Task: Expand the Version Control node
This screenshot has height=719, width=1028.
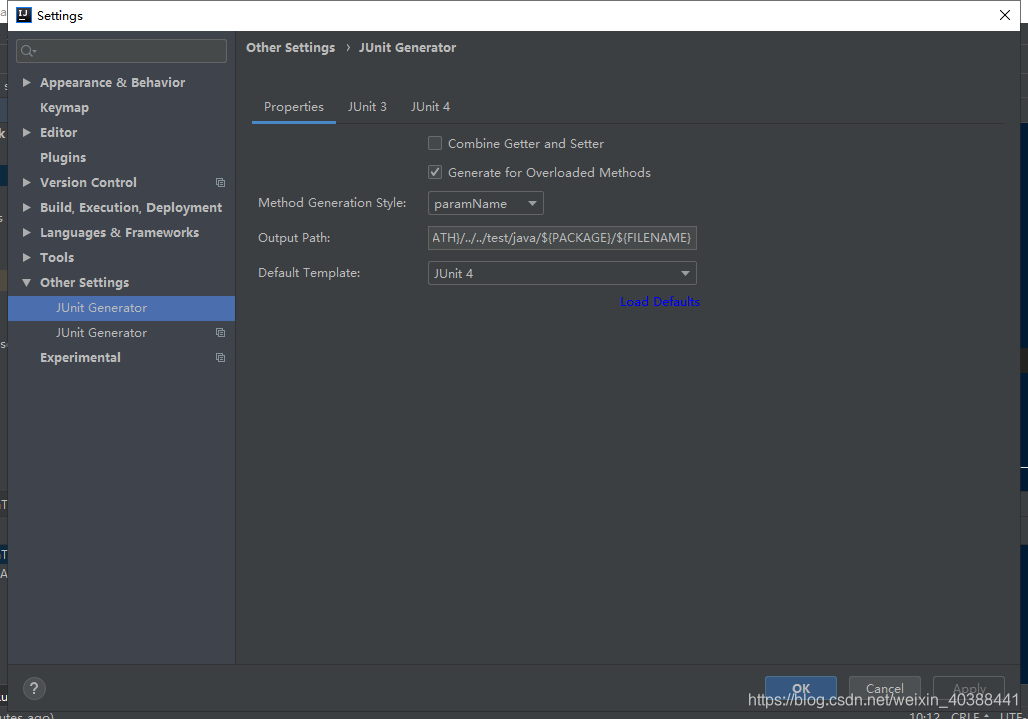Action: pyautogui.click(x=27, y=182)
